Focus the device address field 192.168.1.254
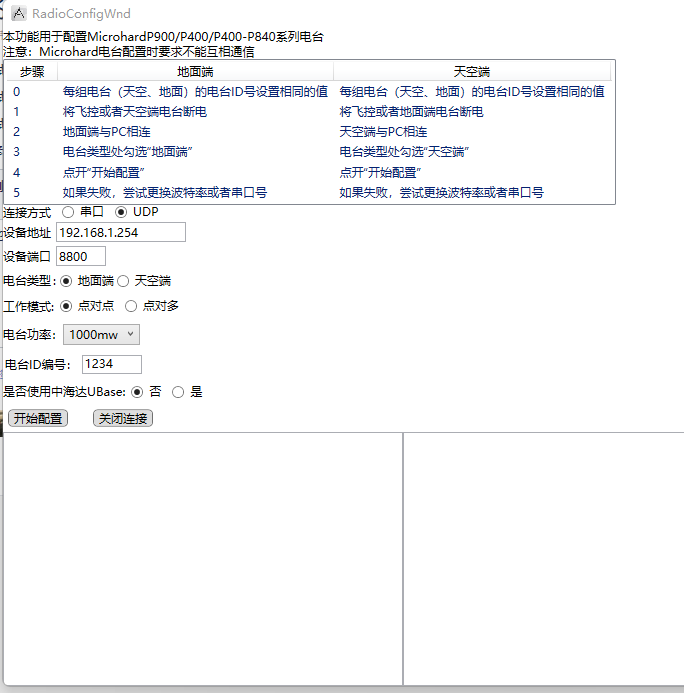This screenshot has width=684, height=693. pos(121,232)
